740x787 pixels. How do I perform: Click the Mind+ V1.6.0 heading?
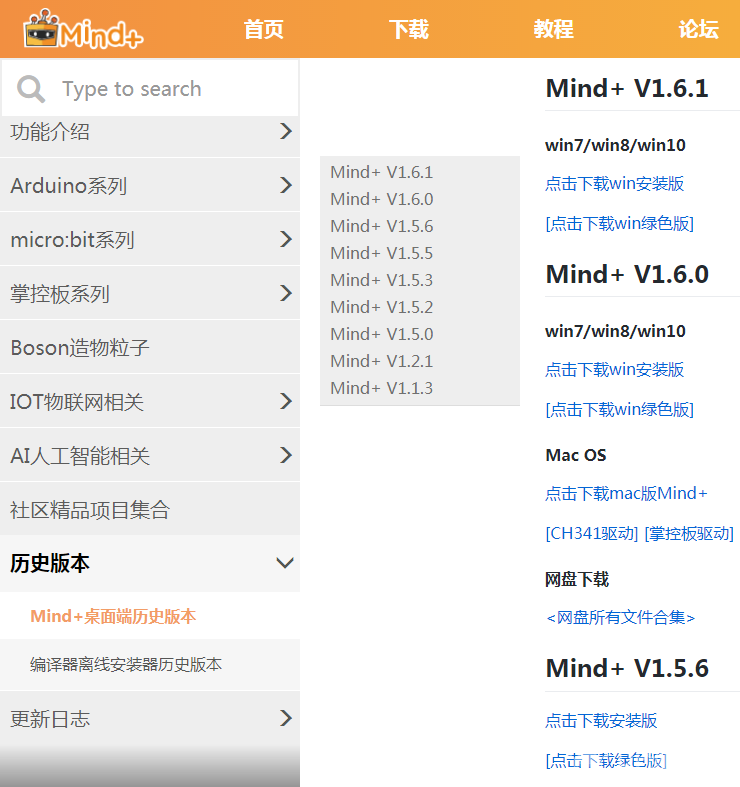tap(627, 275)
